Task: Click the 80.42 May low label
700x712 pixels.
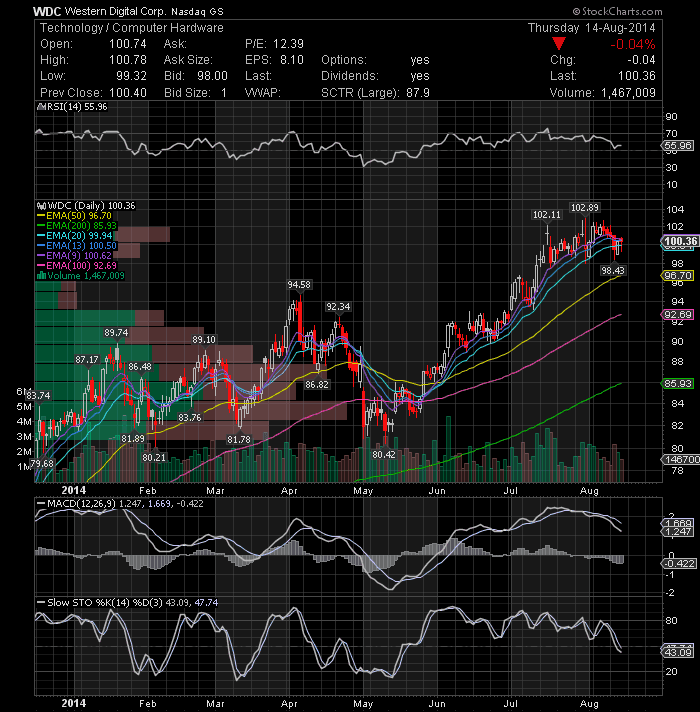Action: coord(384,455)
